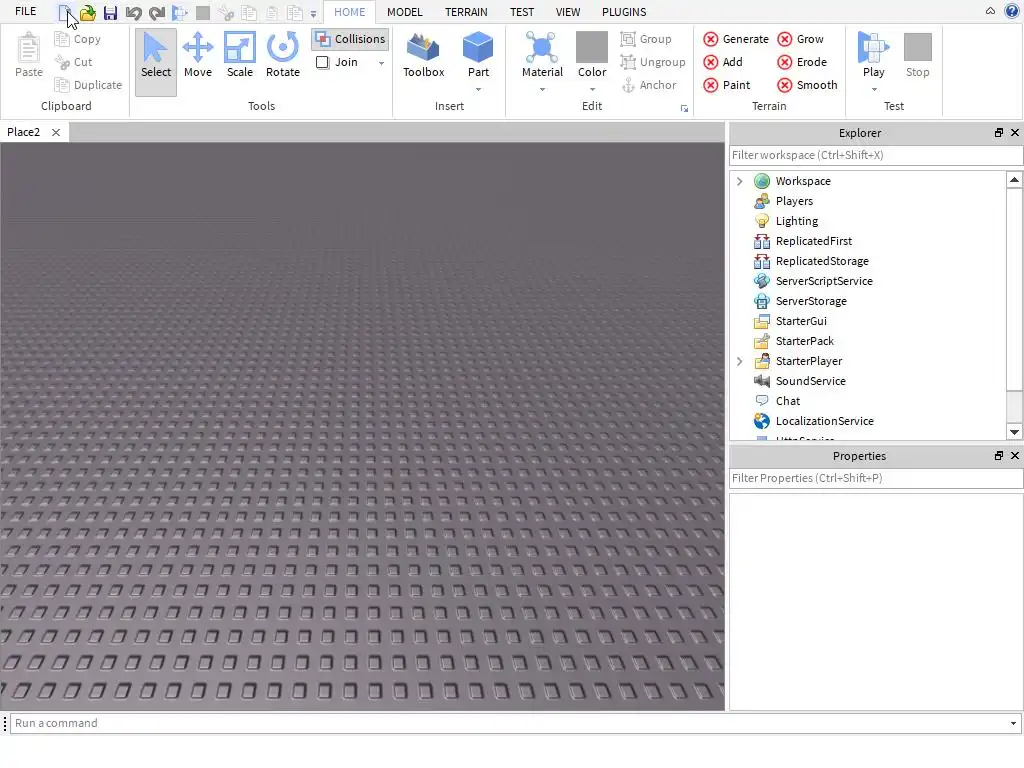
Task: Select ServerScriptService in the Explorer
Action: [824, 281]
